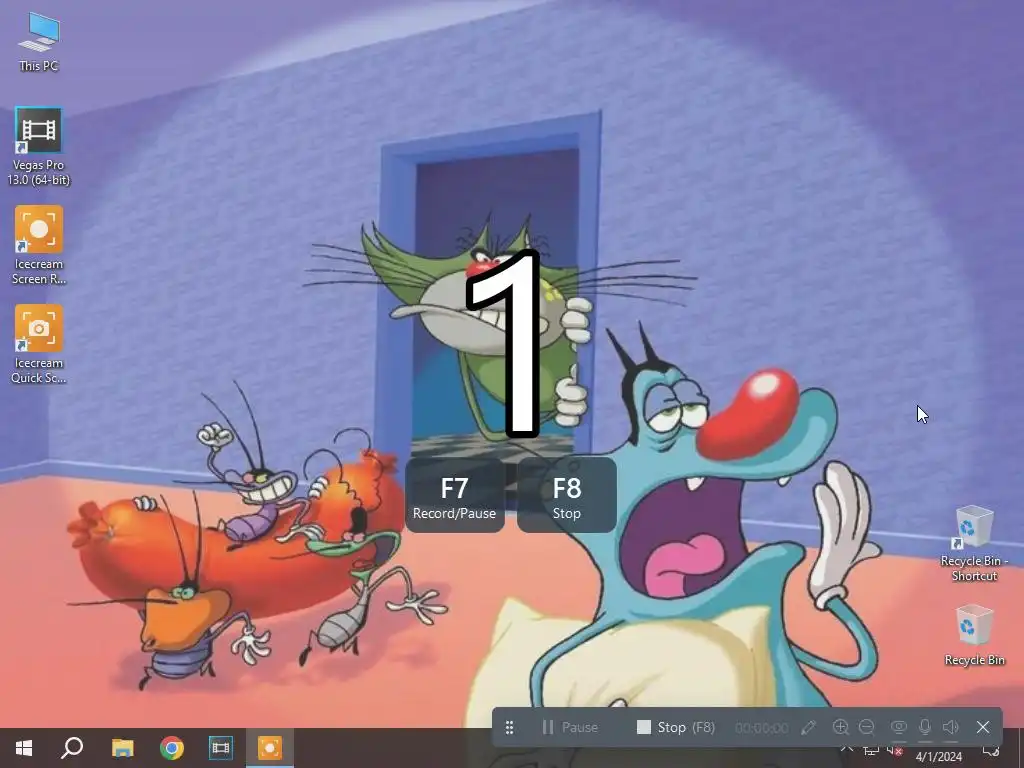Image resolution: width=1024 pixels, height=768 pixels.
Task: Open Vegas Pro from the taskbar
Action: click(221, 748)
